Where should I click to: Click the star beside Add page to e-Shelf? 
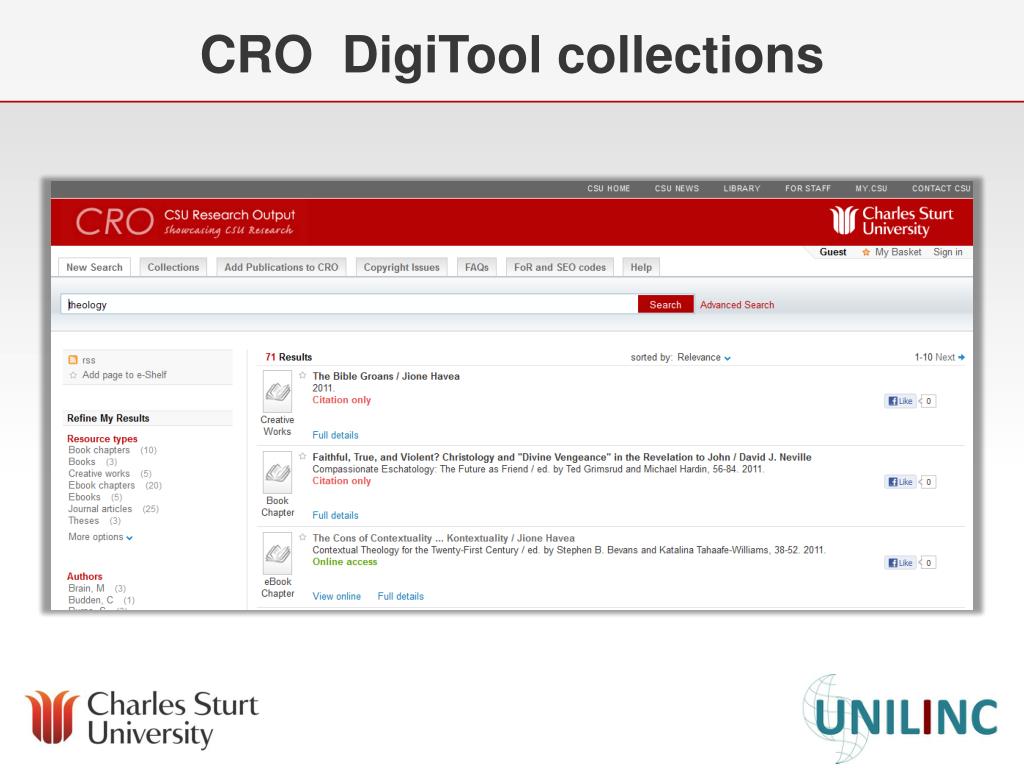click(73, 375)
